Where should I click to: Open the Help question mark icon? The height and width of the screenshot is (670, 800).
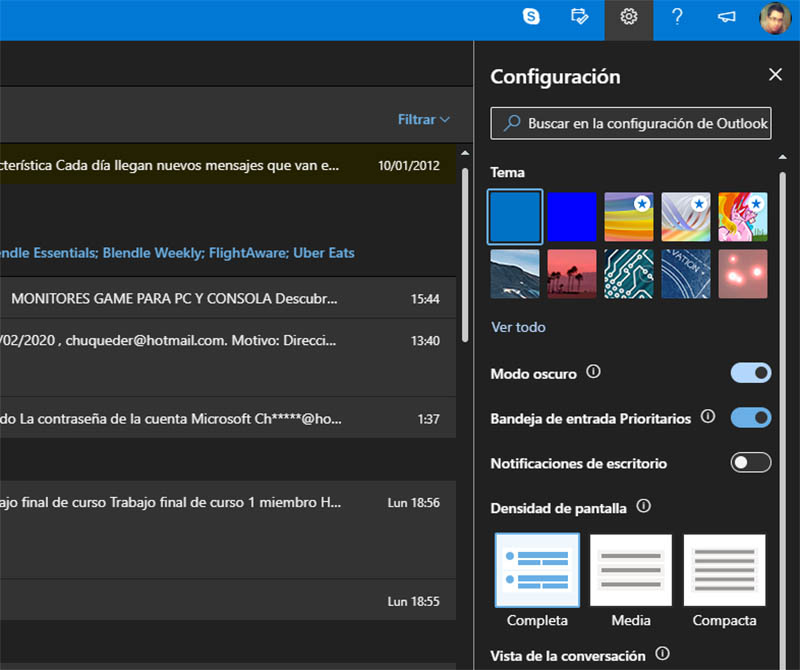pyautogui.click(x=677, y=17)
